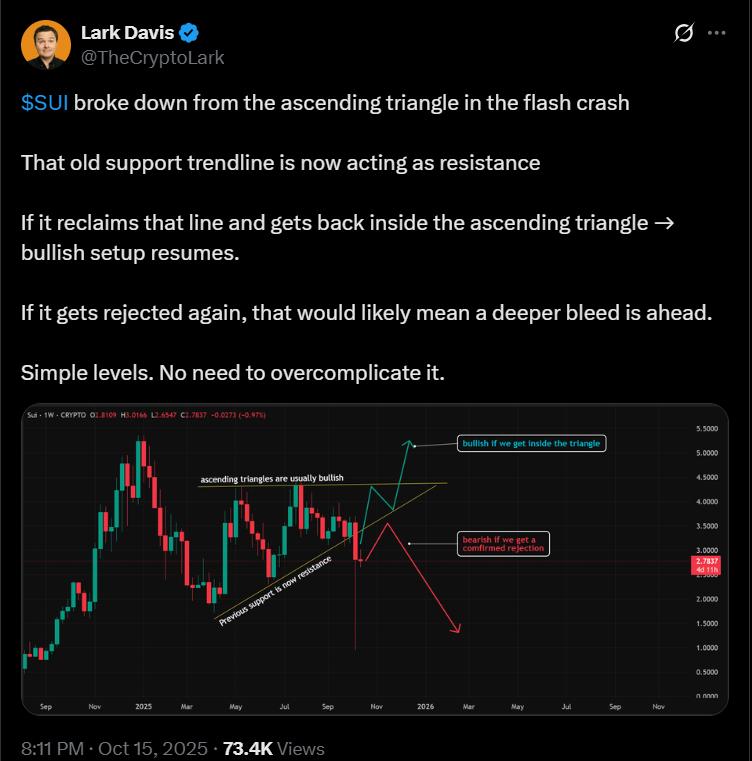Viewport: 752px width, 761px height.
Task: Click the 'bullish if we get inside' label
Action: tap(532, 443)
